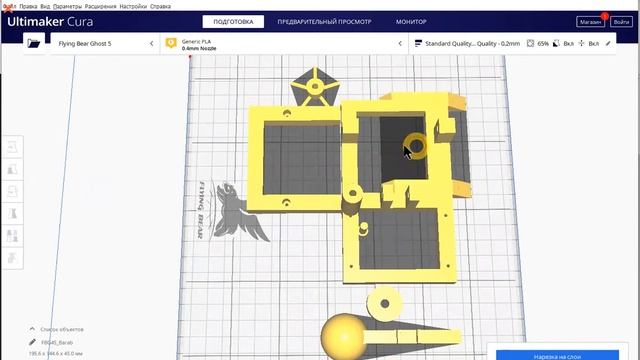The image size is (640, 360).
Task: Click the pencil icon beside FBG45_Barab
Action: tap(32, 342)
